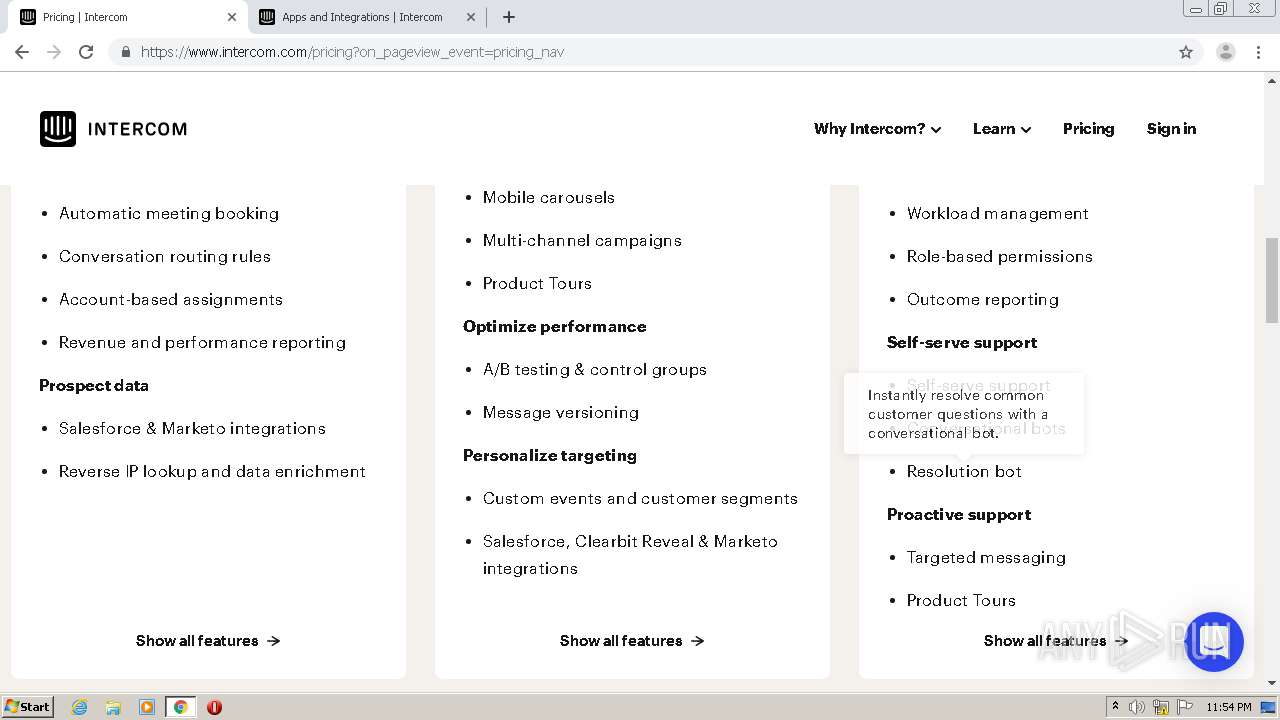Click the network tray icon
Image resolution: width=1280 pixels, height=720 pixels.
pos(1161,707)
